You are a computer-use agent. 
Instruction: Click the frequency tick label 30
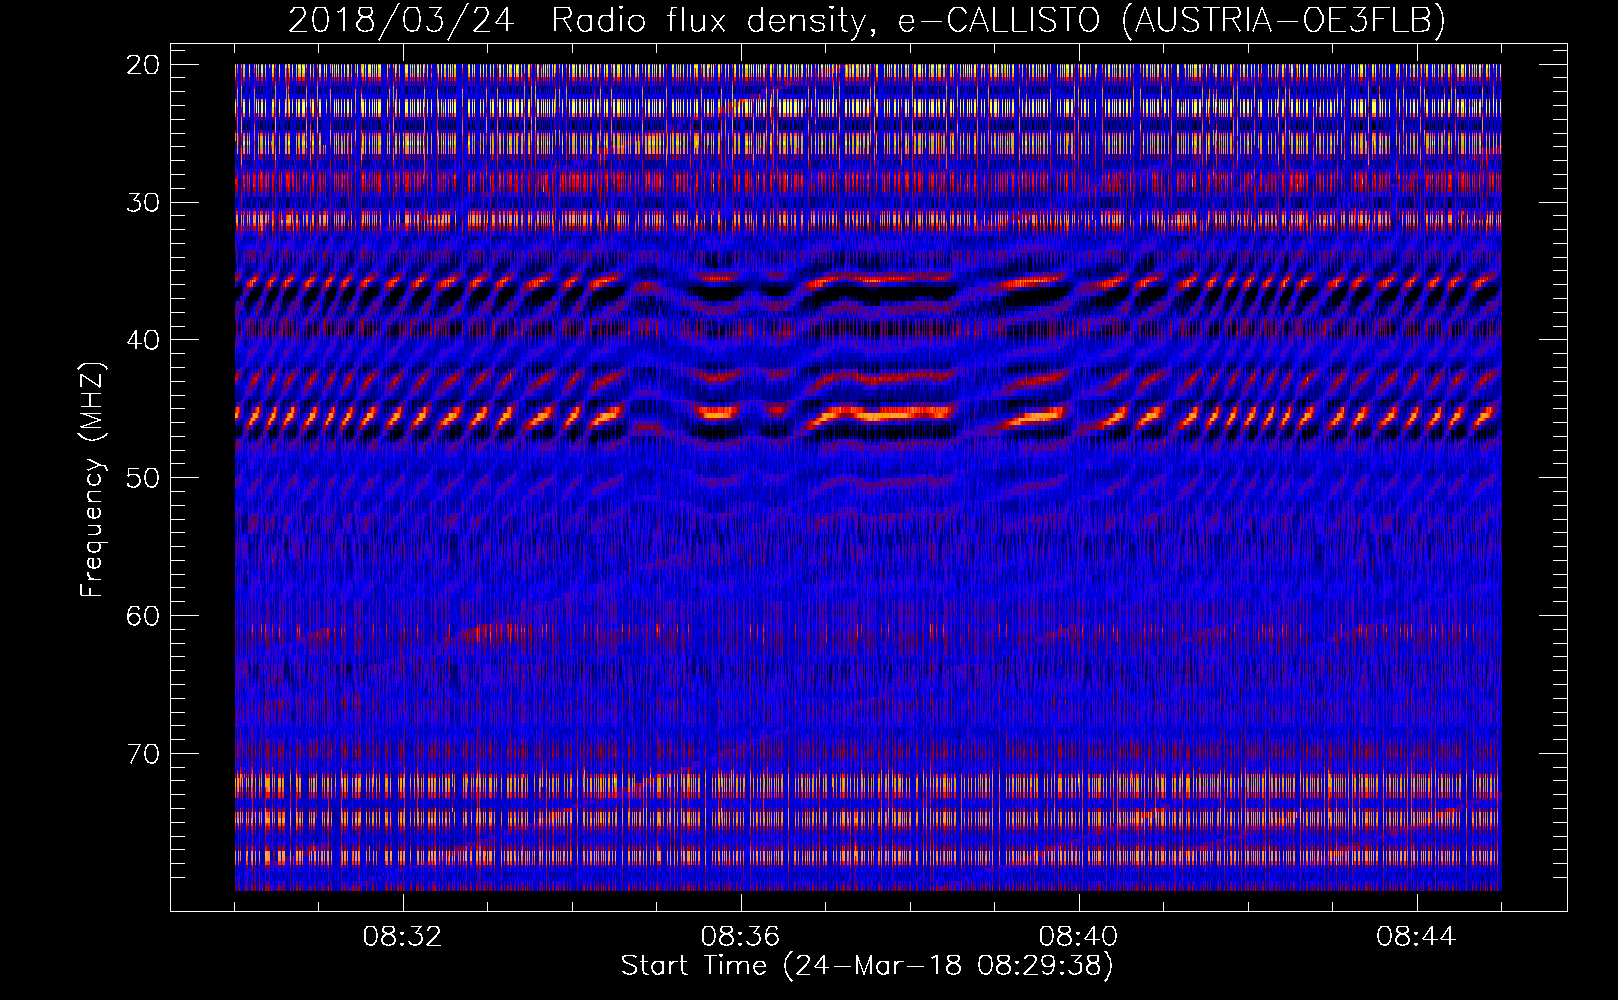click(144, 203)
